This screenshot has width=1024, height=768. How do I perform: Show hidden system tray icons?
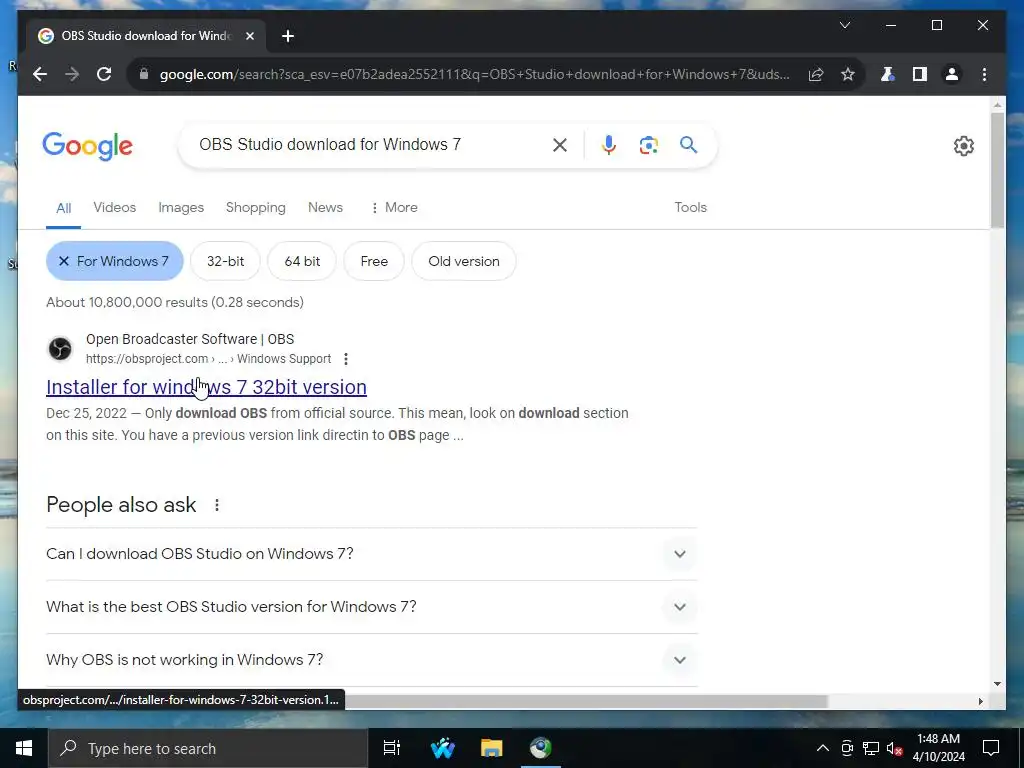(823, 748)
